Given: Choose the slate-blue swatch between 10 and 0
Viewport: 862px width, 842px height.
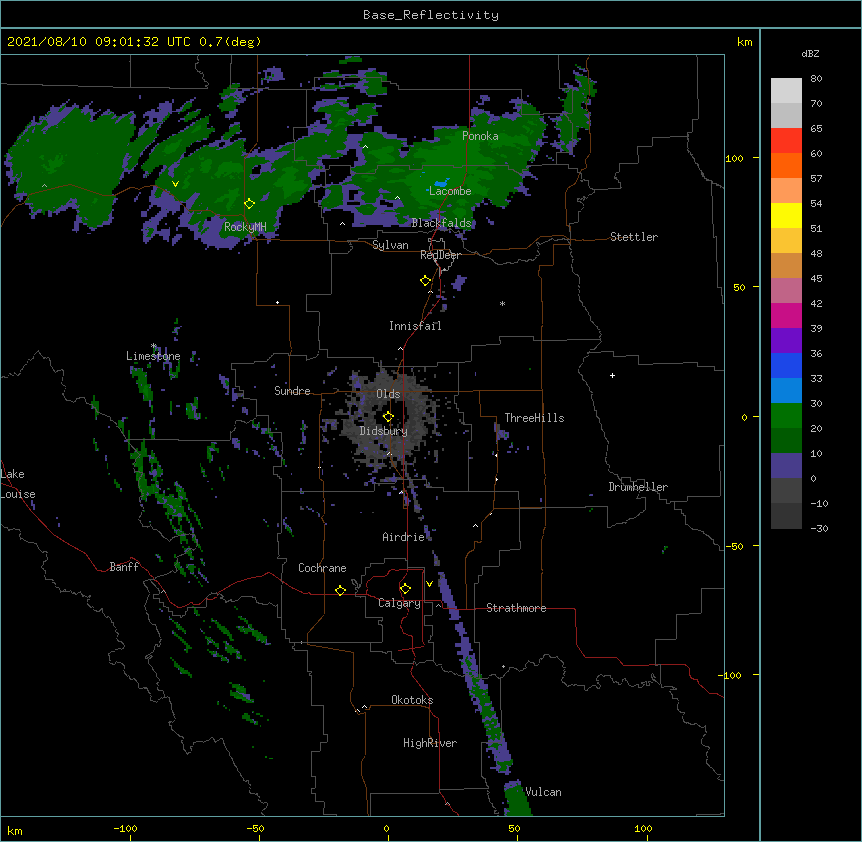Looking at the screenshot, I should coord(786,466).
